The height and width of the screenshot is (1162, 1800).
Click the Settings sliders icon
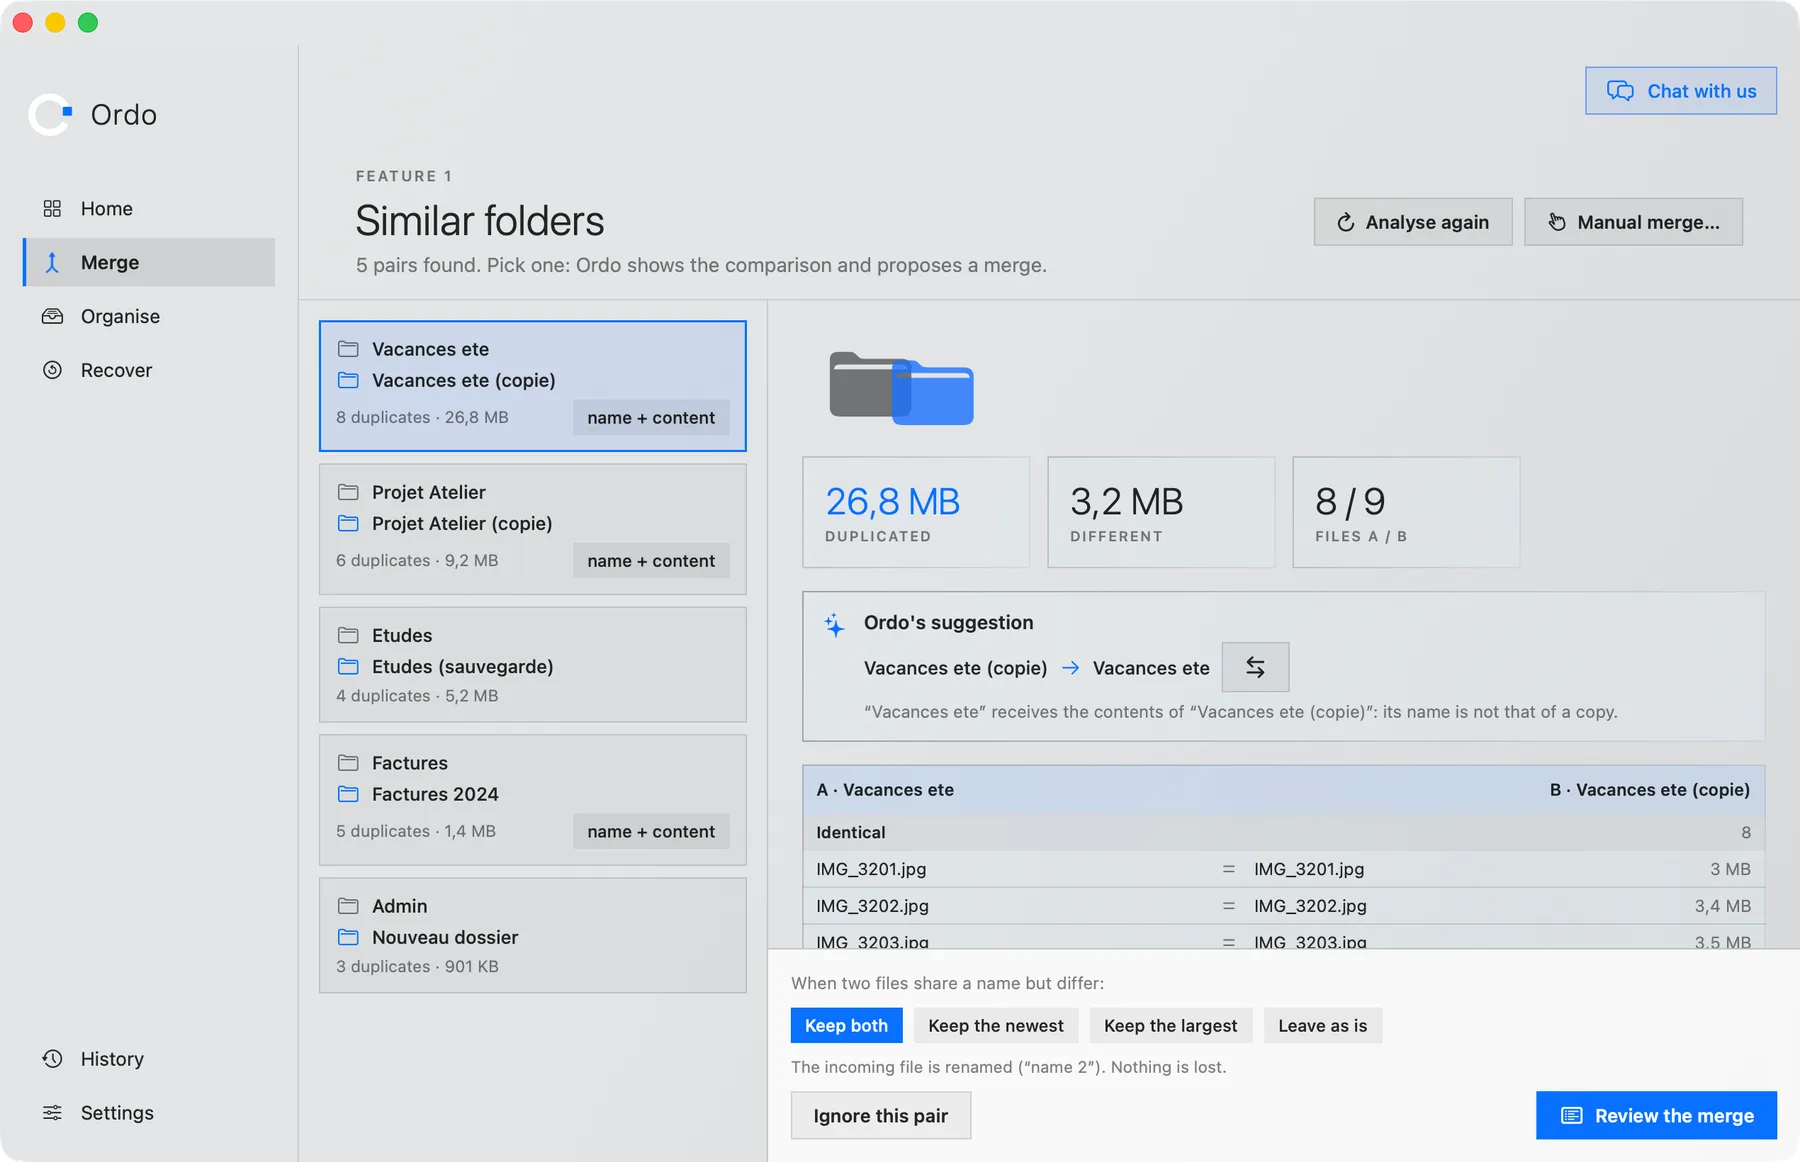52,1113
